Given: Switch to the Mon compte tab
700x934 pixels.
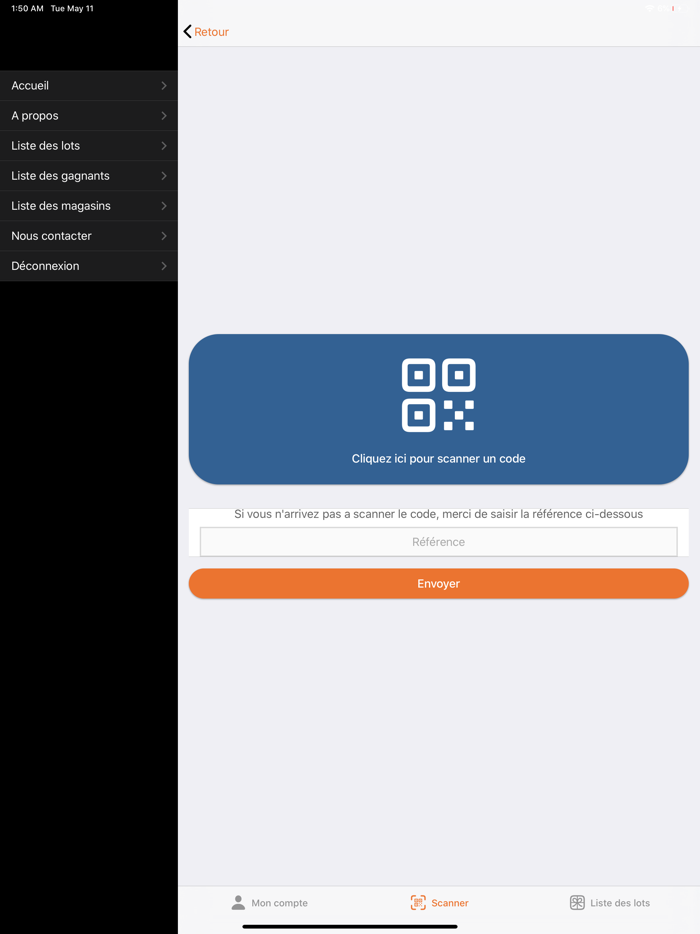Looking at the screenshot, I should (x=269, y=903).
